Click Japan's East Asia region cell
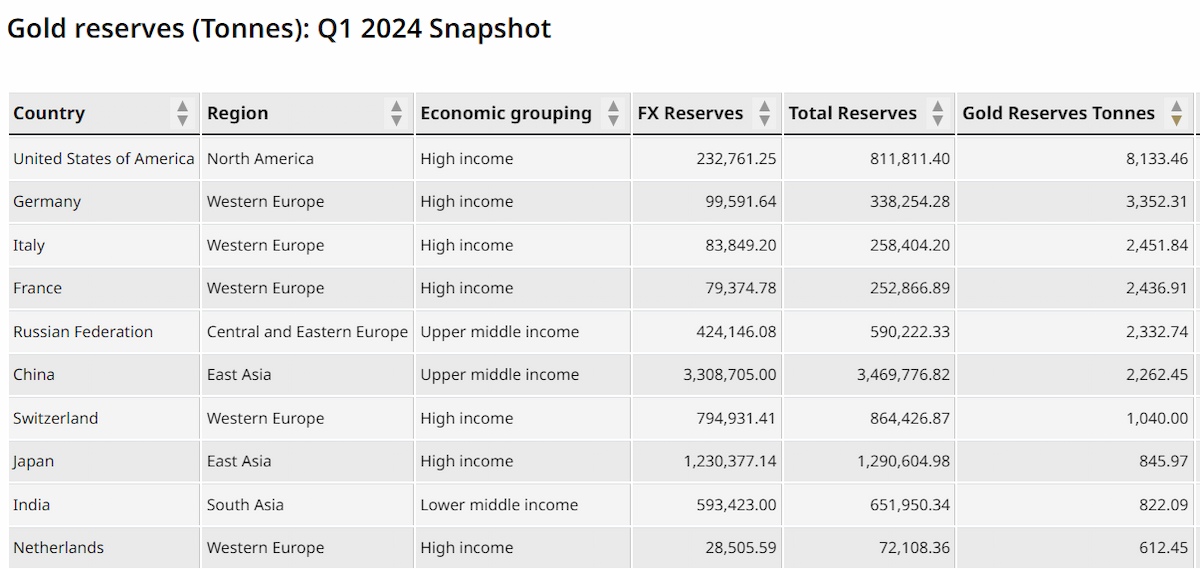Image resolution: width=1200 pixels, height=570 pixels. coord(239,461)
